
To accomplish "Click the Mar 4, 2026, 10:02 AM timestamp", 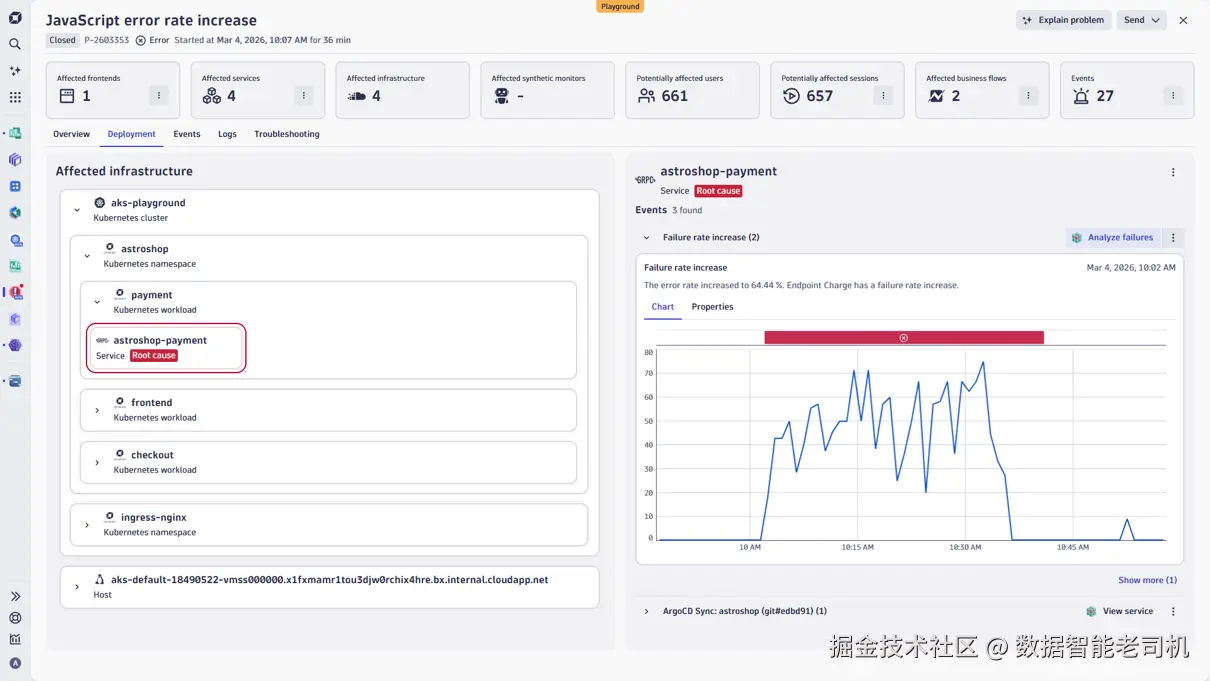I will [1131, 268].
